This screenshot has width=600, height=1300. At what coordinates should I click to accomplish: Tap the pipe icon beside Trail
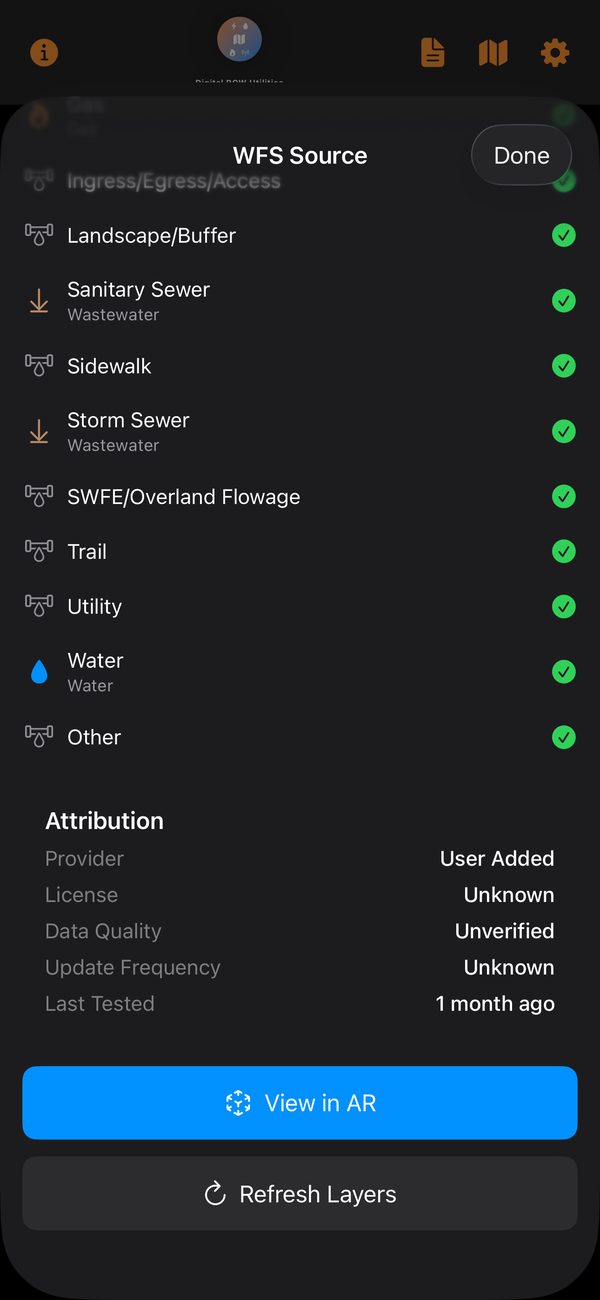39,551
